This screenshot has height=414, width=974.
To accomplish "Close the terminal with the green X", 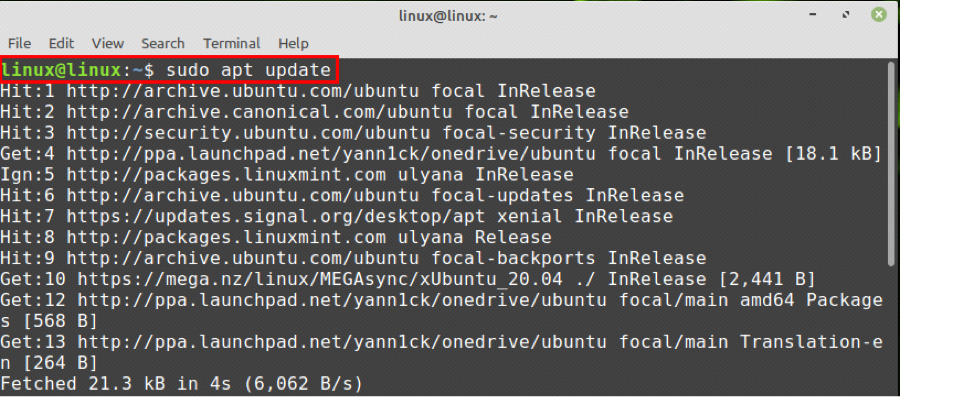I will pos(878,15).
